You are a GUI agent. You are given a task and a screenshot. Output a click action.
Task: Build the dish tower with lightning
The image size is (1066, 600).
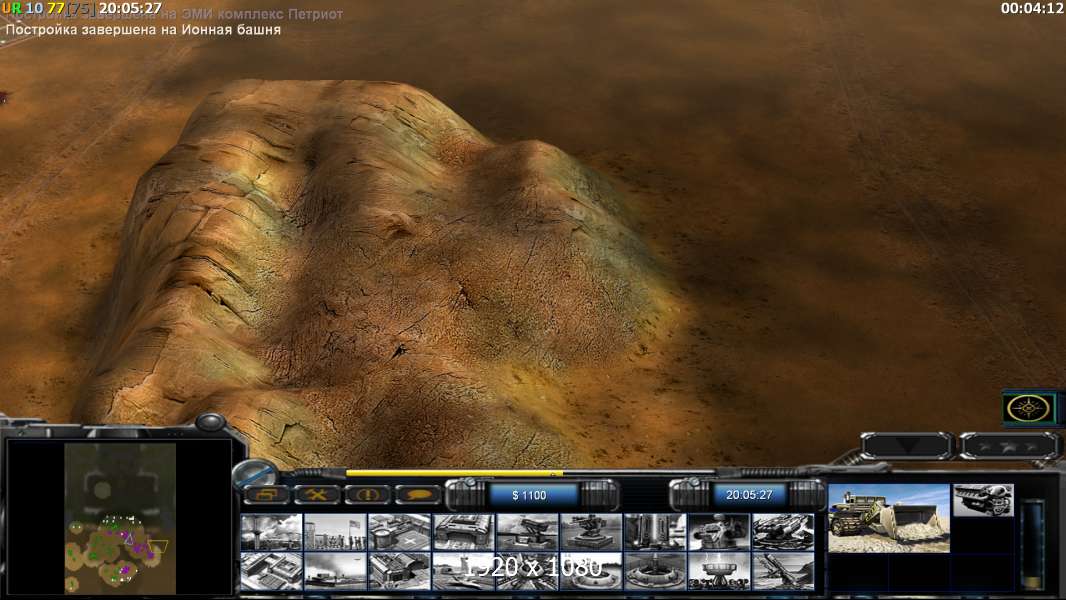[719, 571]
